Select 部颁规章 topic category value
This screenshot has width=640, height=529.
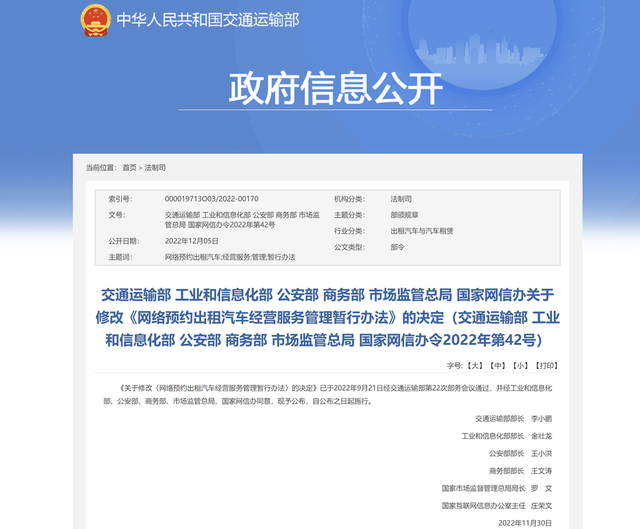[404, 215]
